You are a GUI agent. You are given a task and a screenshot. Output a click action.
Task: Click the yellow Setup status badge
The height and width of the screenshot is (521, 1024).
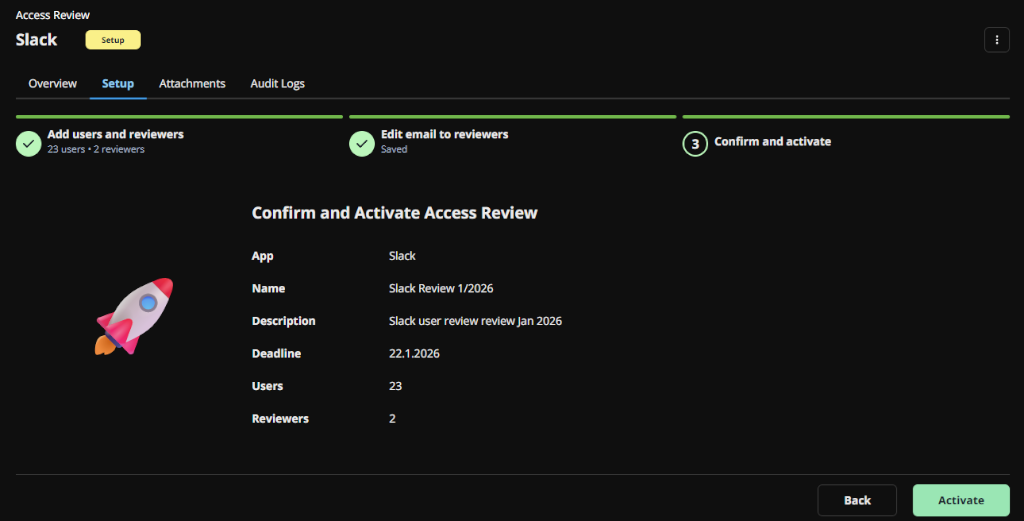click(x=113, y=40)
